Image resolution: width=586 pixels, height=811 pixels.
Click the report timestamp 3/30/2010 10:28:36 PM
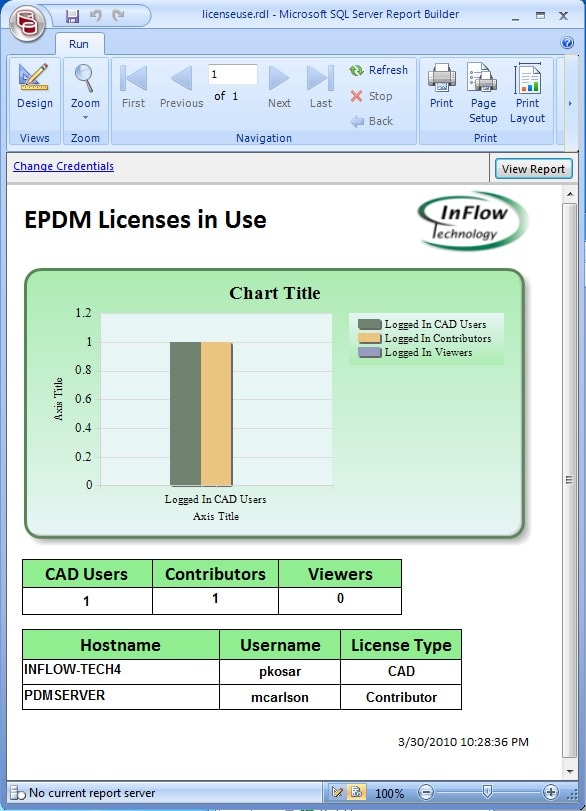[463, 742]
